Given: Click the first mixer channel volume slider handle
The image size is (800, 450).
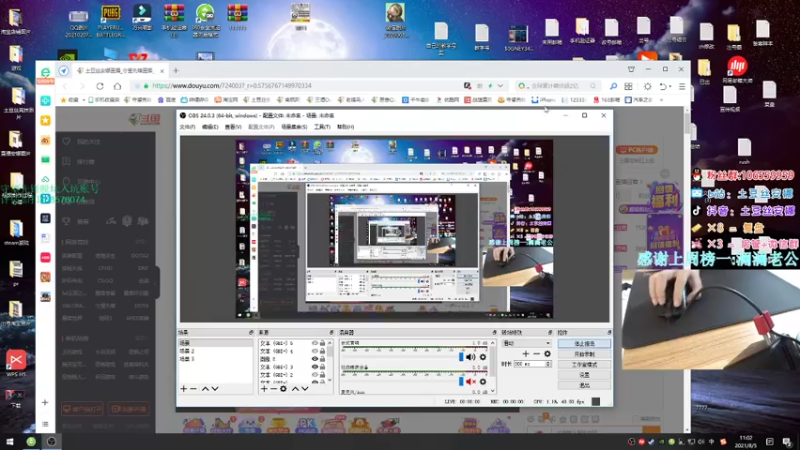Looking at the screenshot, I should (462, 357).
